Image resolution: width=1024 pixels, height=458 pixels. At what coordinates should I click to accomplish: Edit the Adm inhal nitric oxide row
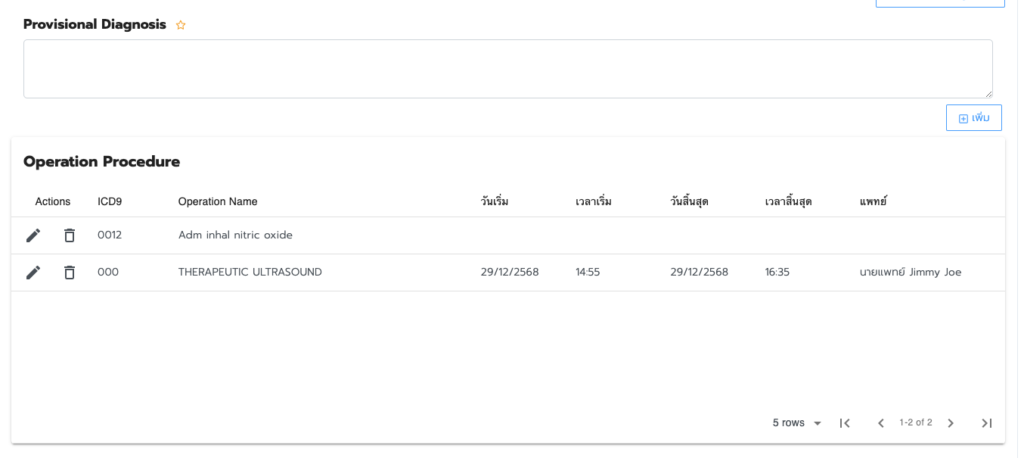pos(33,235)
